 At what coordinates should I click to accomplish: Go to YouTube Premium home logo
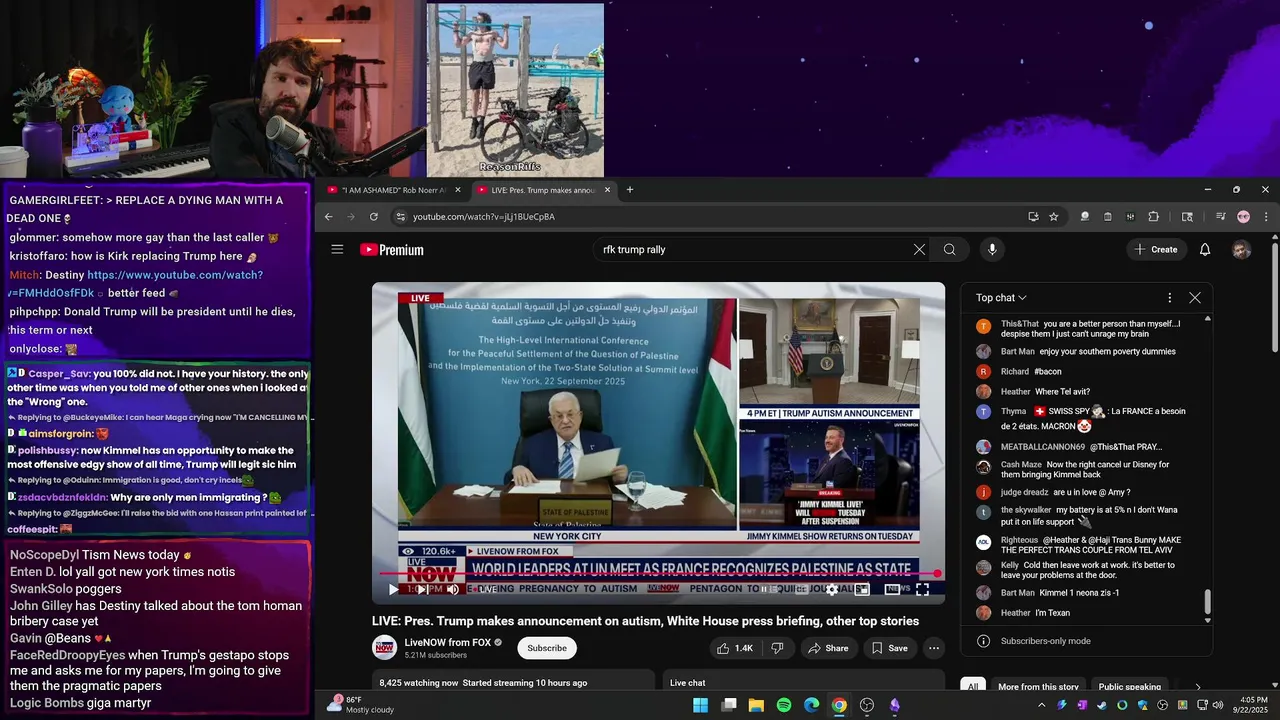tap(392, 250)
